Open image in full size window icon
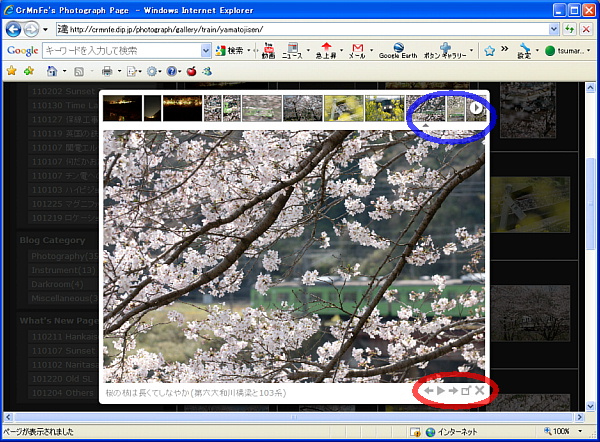 [x=465, y=390]
